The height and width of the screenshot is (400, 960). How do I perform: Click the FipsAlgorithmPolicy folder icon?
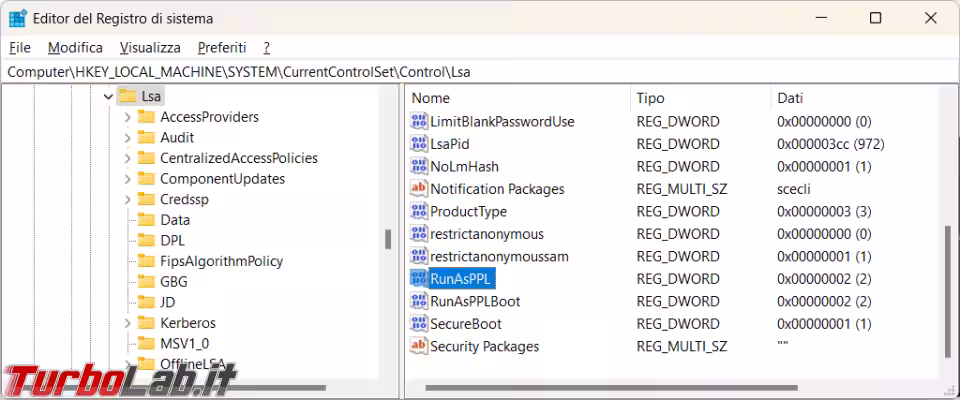146,261
